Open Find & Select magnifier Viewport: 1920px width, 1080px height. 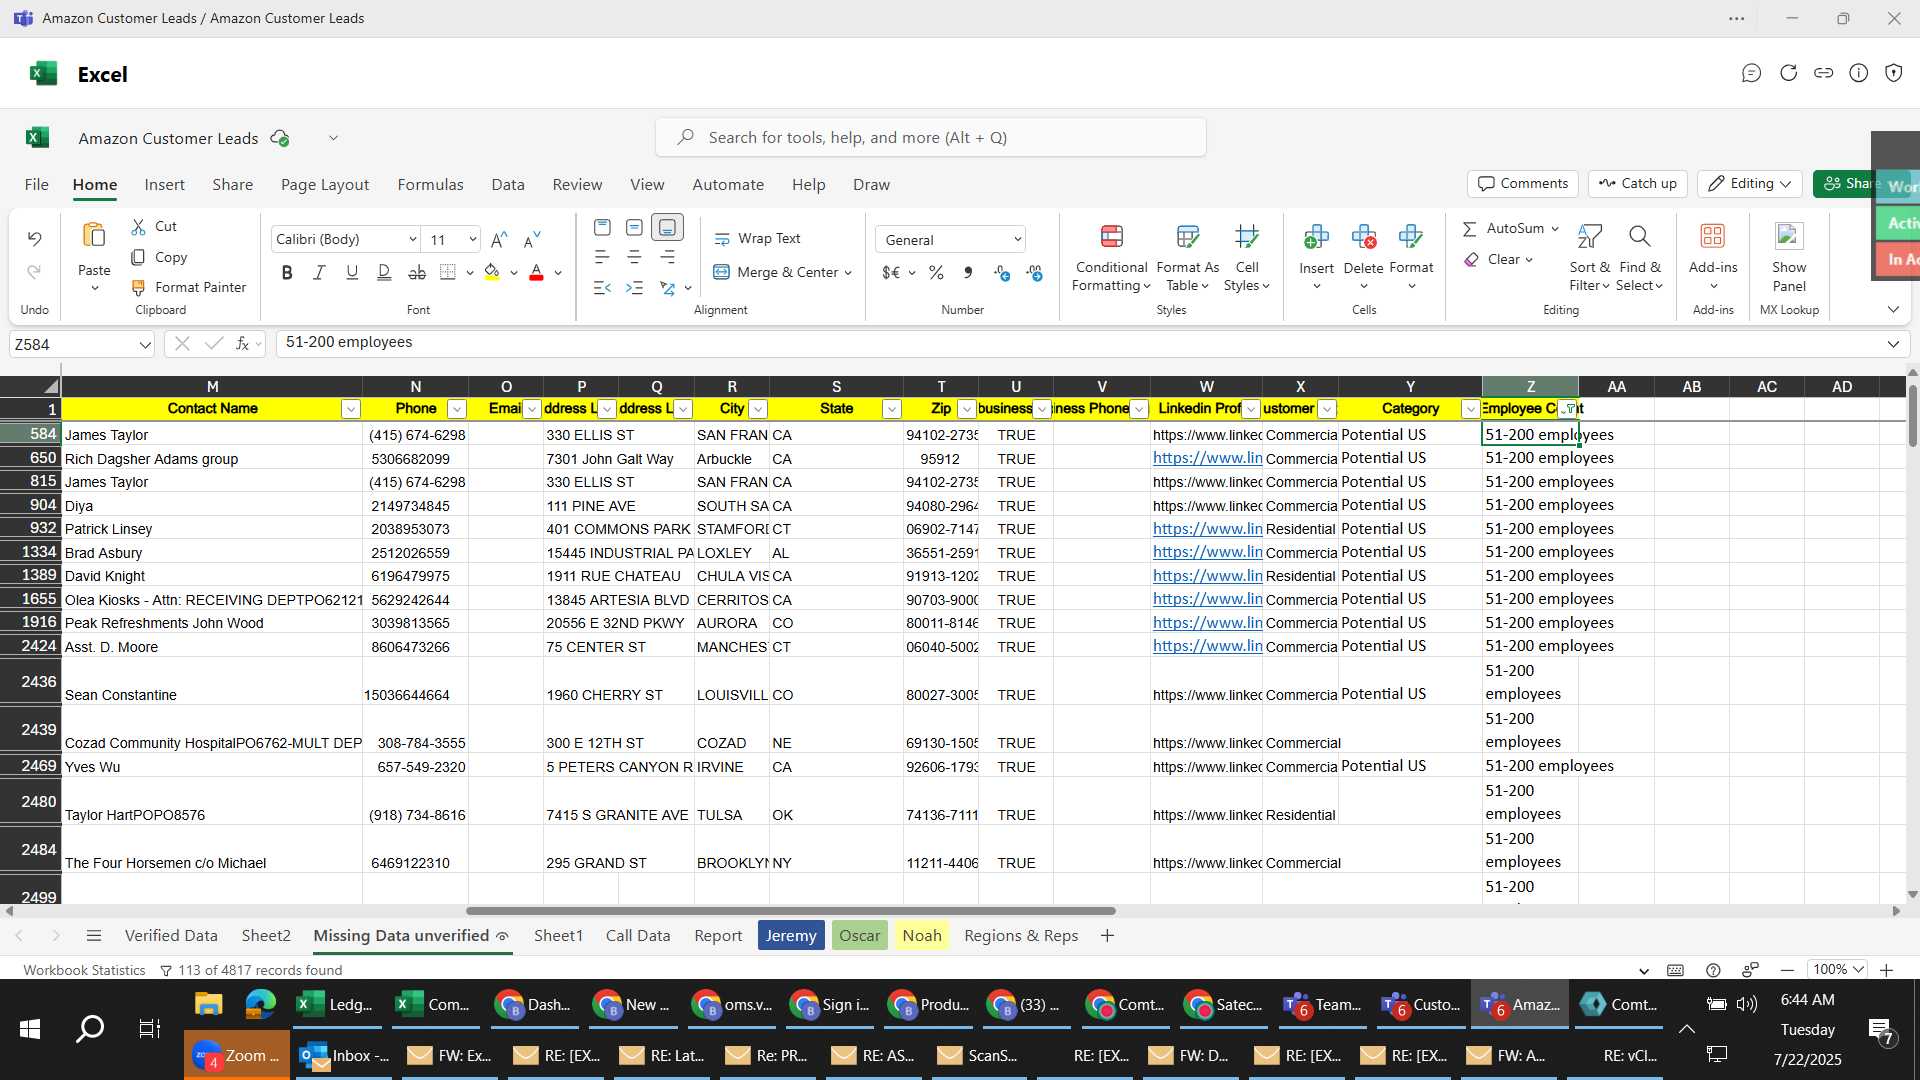(x=1640, y=258)
